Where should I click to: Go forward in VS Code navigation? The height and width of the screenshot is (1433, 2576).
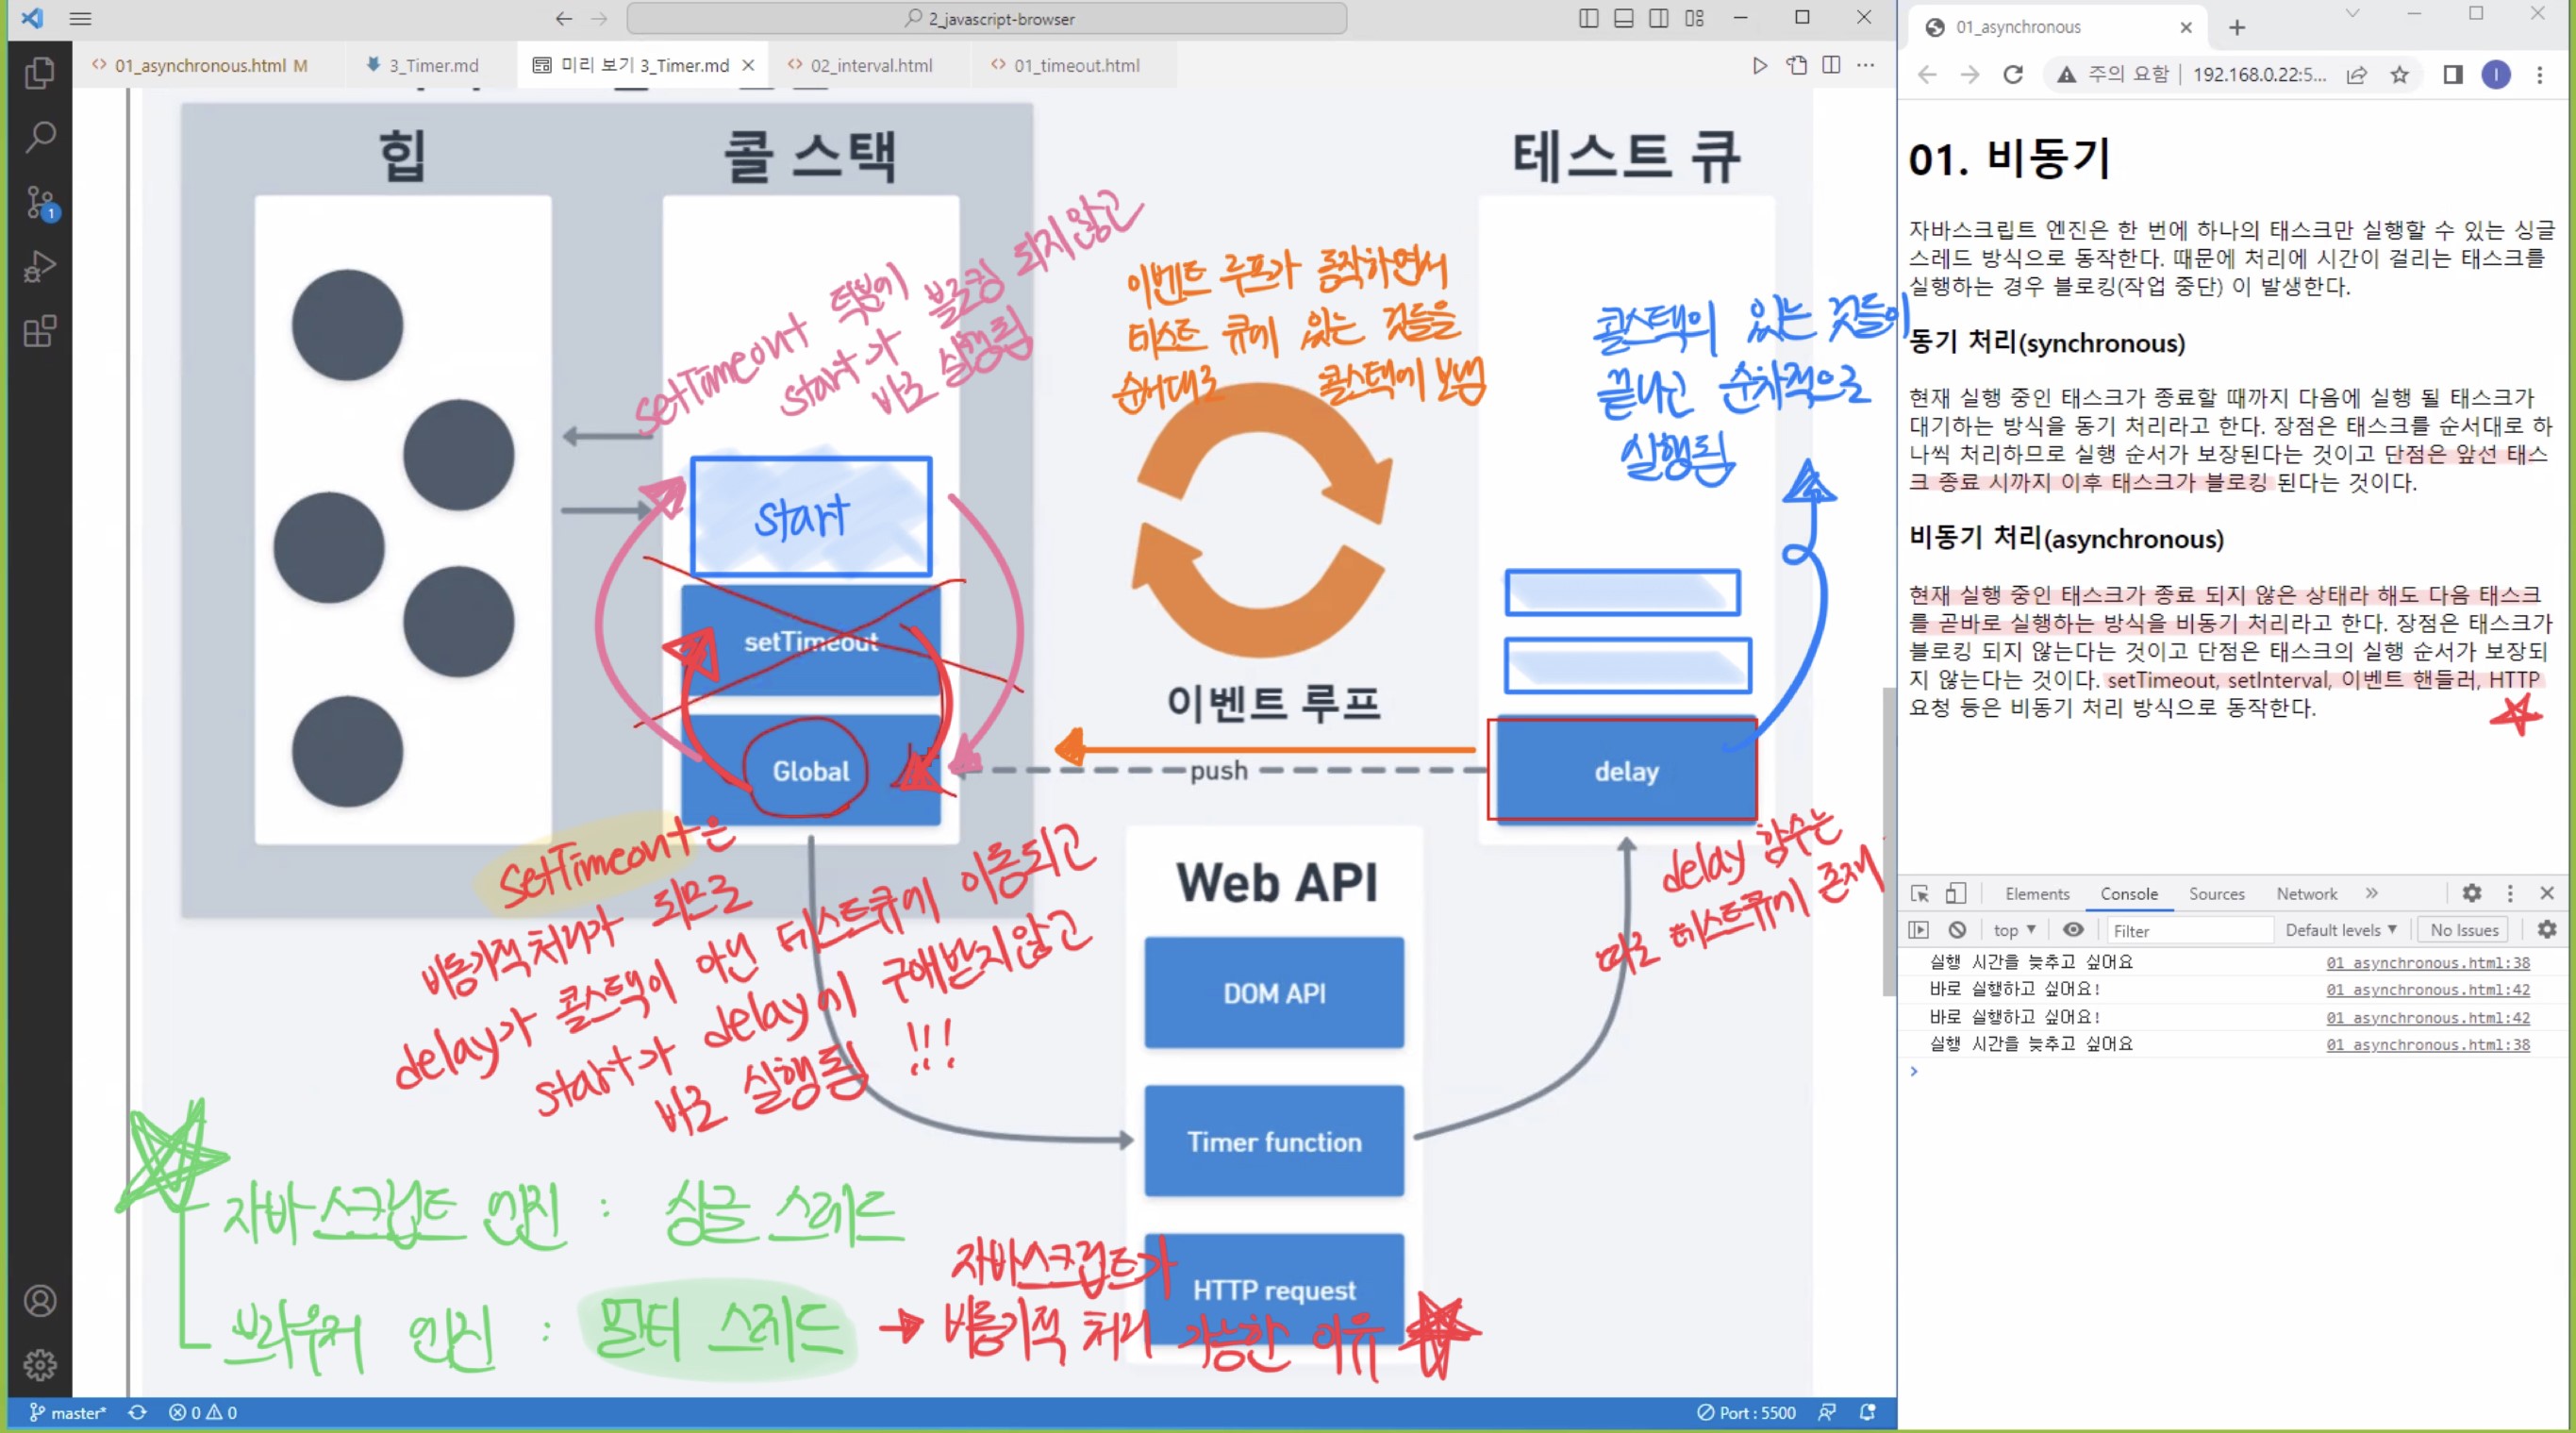(599, 18)
